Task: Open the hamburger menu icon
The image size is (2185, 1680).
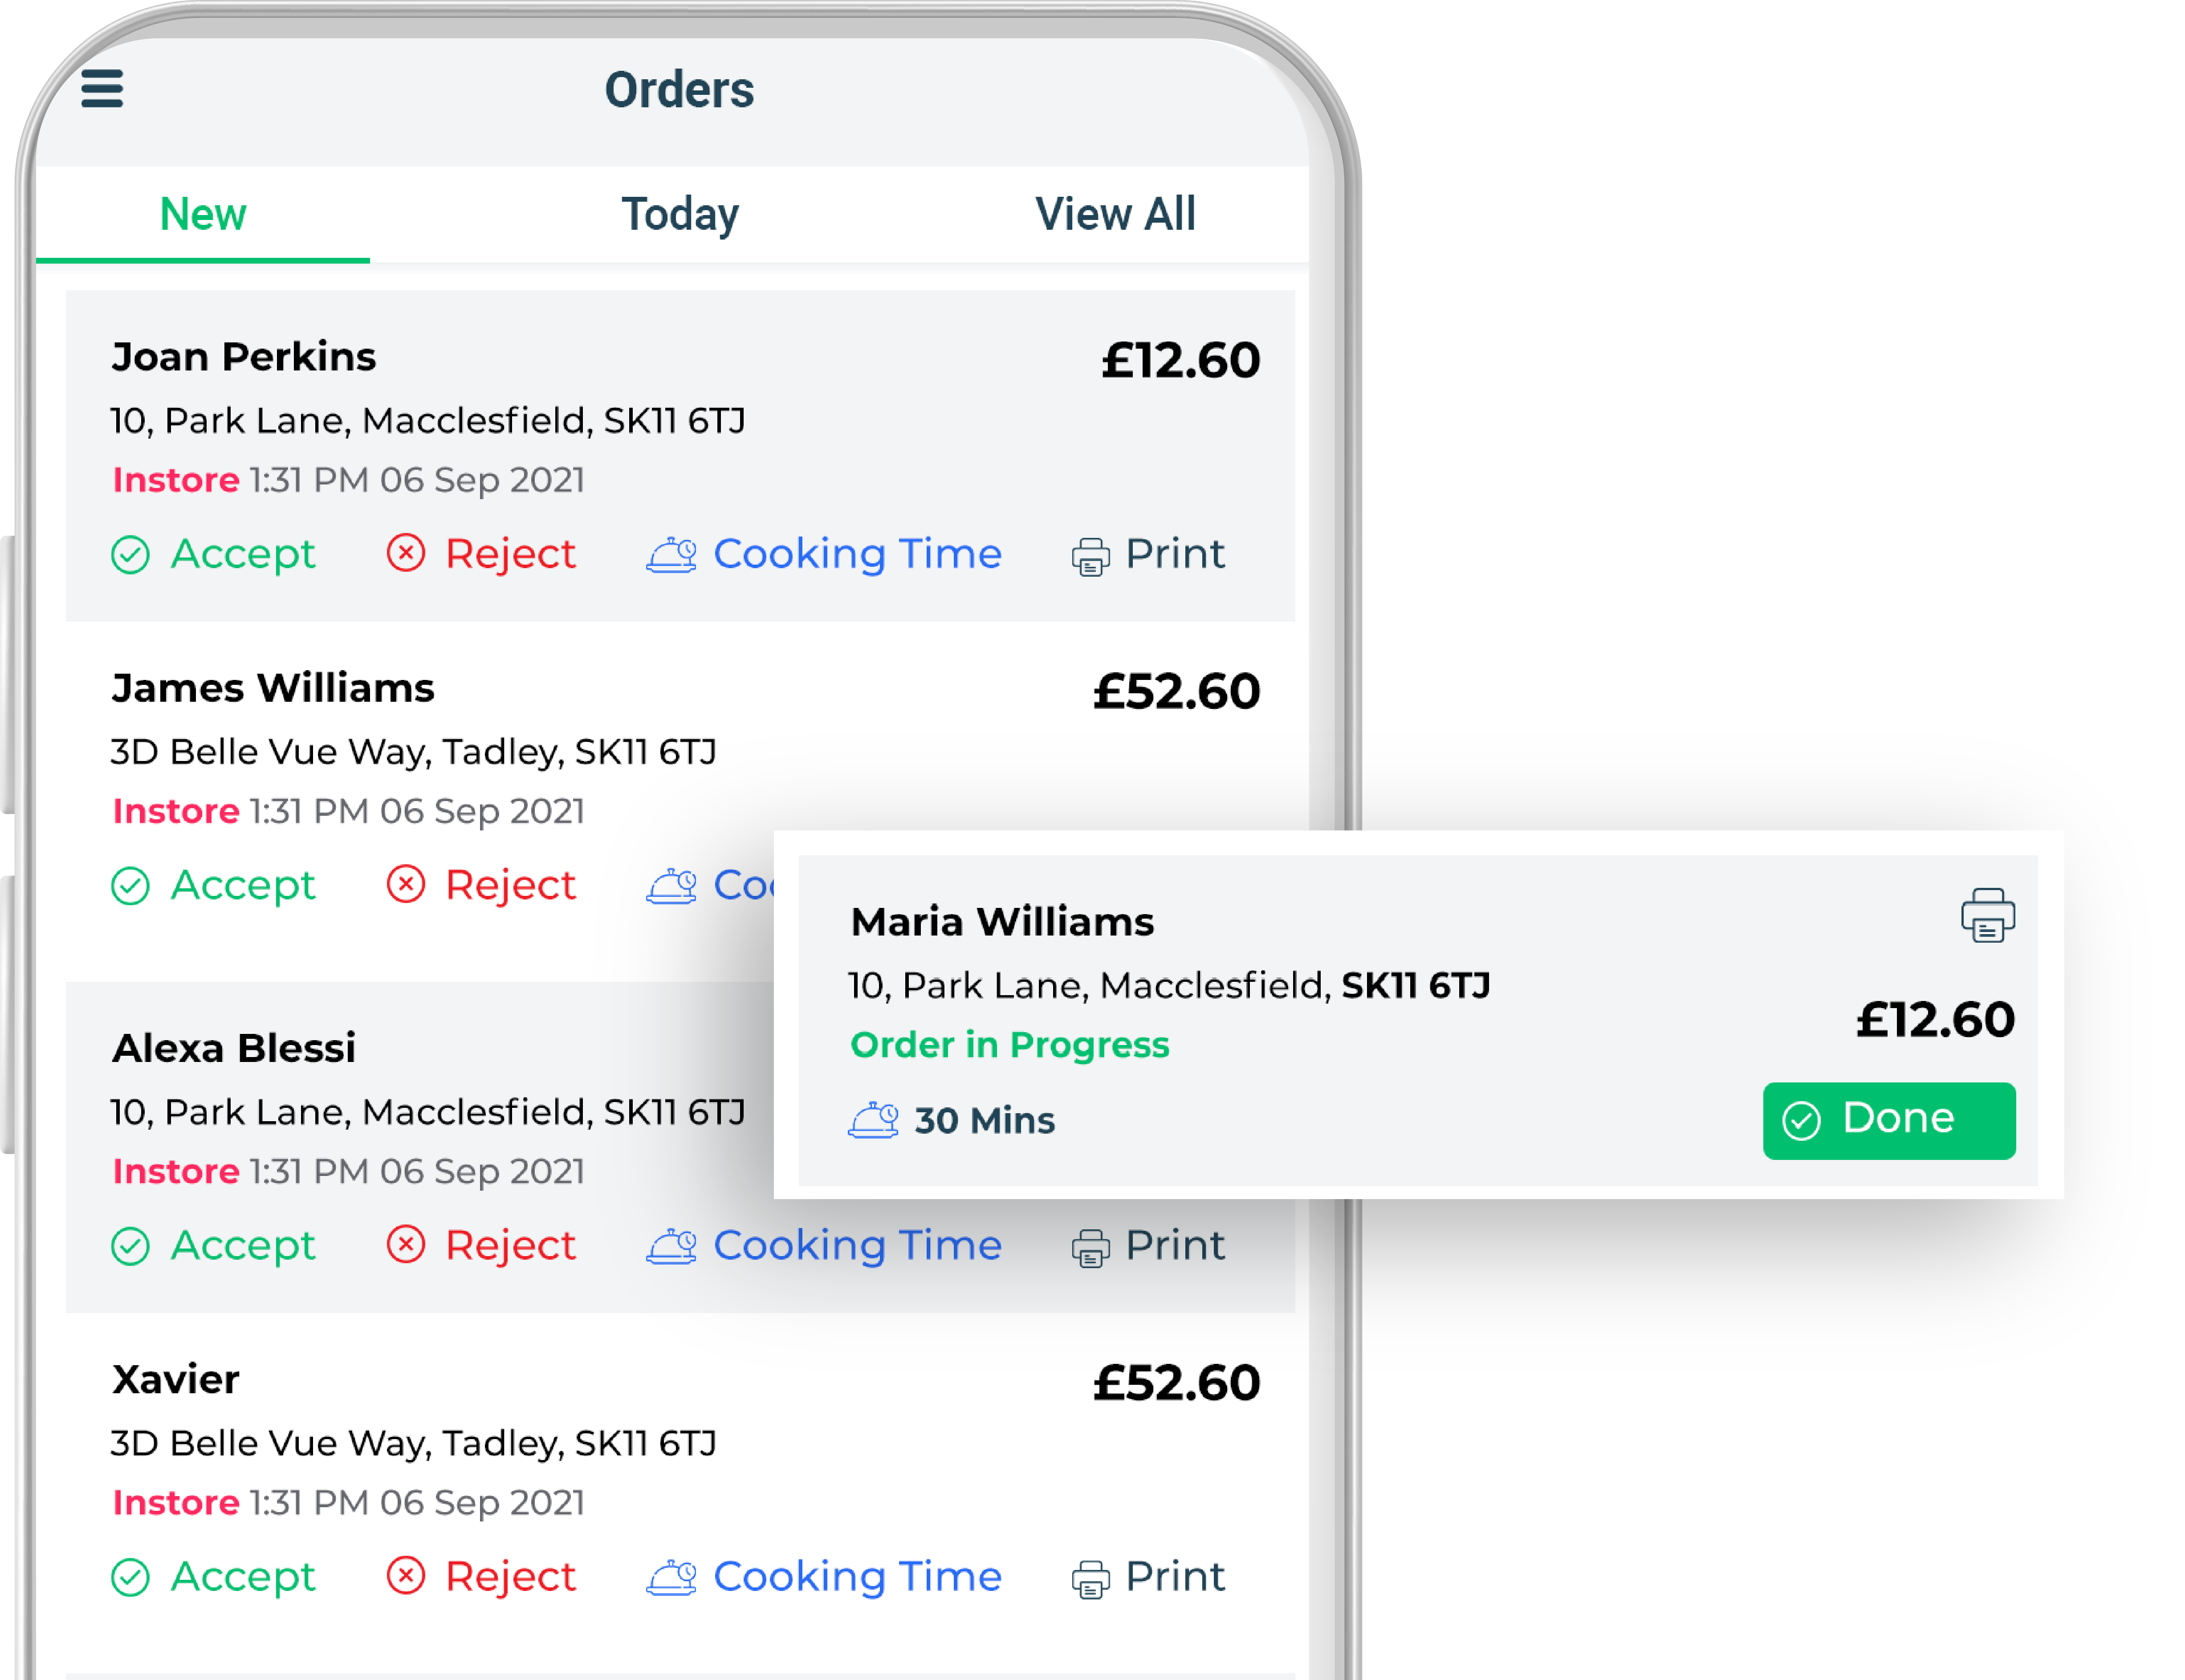Action: tap(102, 88)
